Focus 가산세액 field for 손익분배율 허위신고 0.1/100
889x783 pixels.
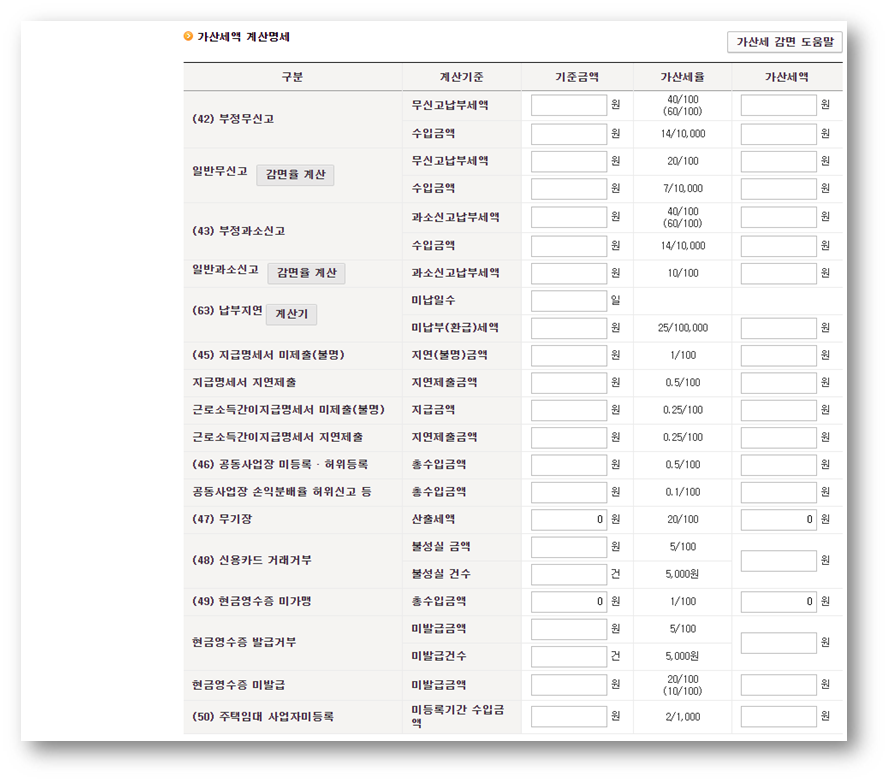point(778,492)
